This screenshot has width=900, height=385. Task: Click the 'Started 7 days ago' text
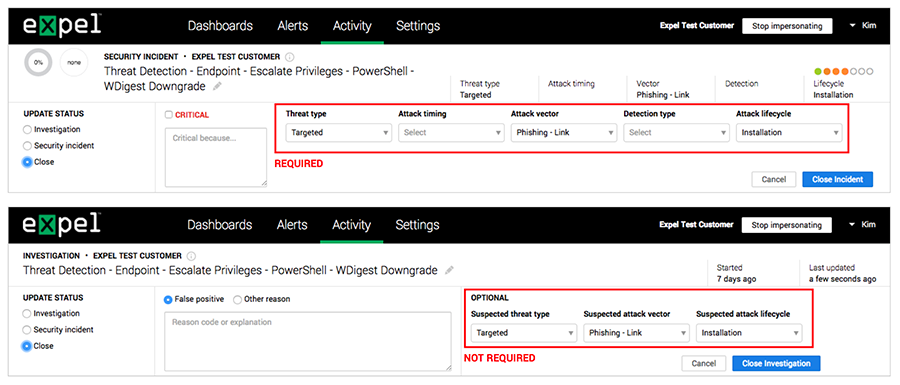tap(736, 273)
